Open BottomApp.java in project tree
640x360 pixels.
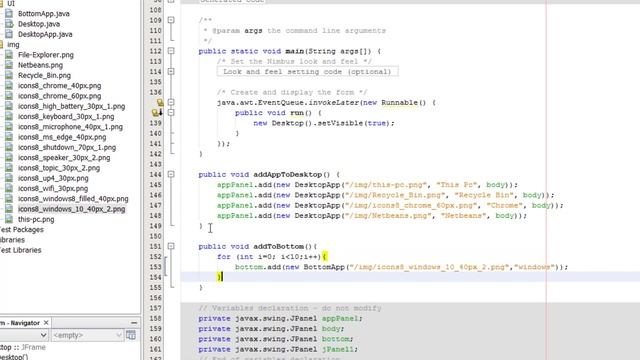coord(44,13)
